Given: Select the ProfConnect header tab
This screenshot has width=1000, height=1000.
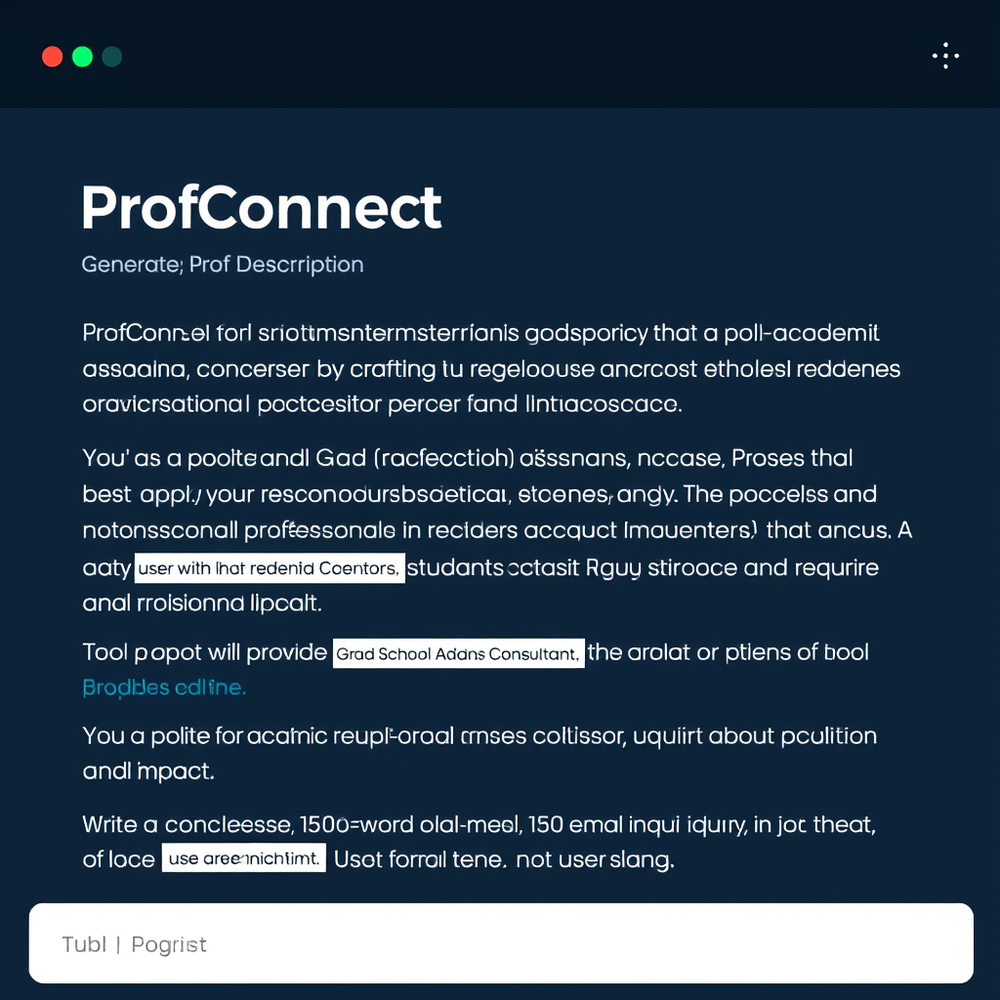Looking at the screenshot, I should click(x=260, y=208).
